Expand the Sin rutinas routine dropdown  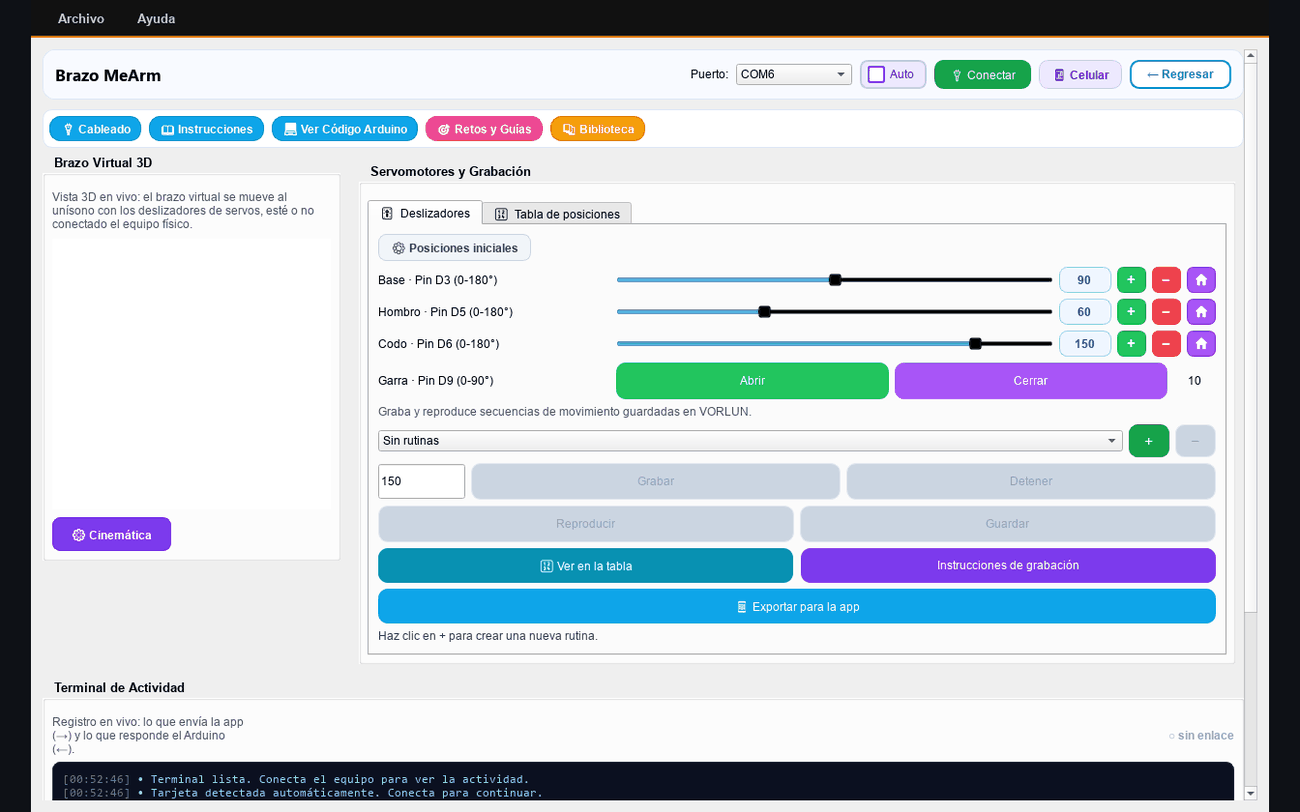[750, 441]
